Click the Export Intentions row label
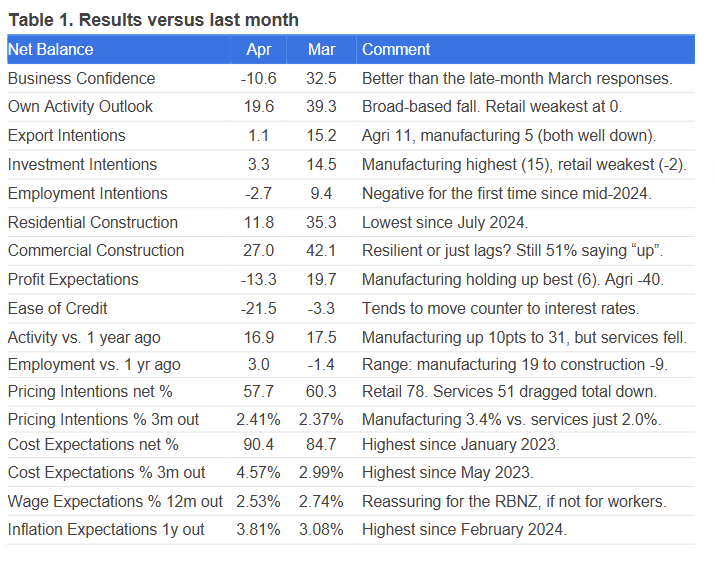 [67, 136]
